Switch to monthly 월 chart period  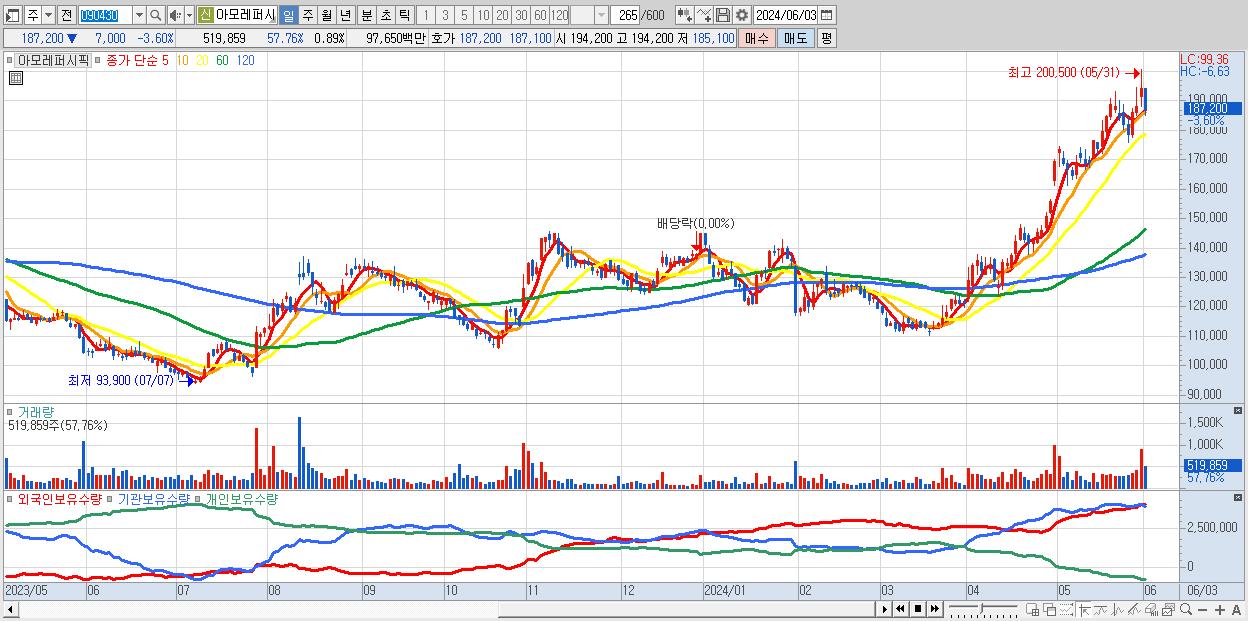click(x=326, y=15)
